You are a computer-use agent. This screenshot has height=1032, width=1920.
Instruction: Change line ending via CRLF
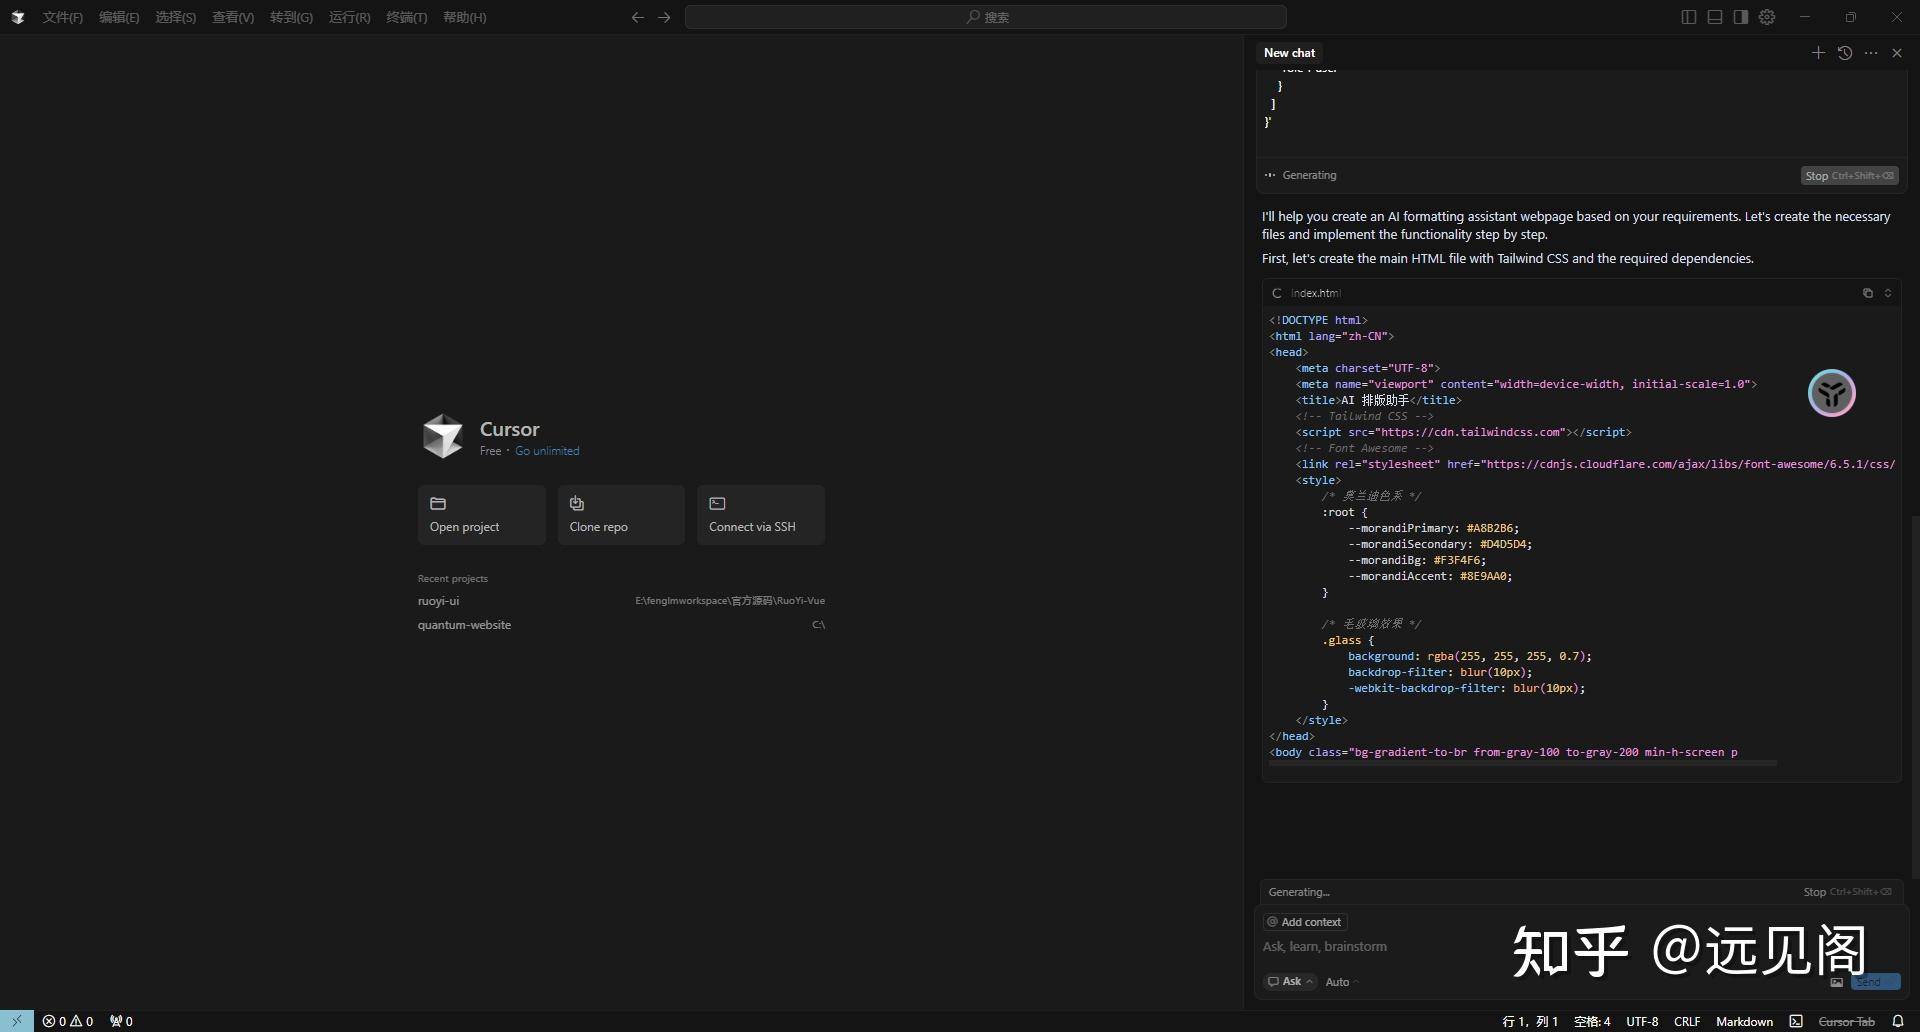click(1687, 1021)
